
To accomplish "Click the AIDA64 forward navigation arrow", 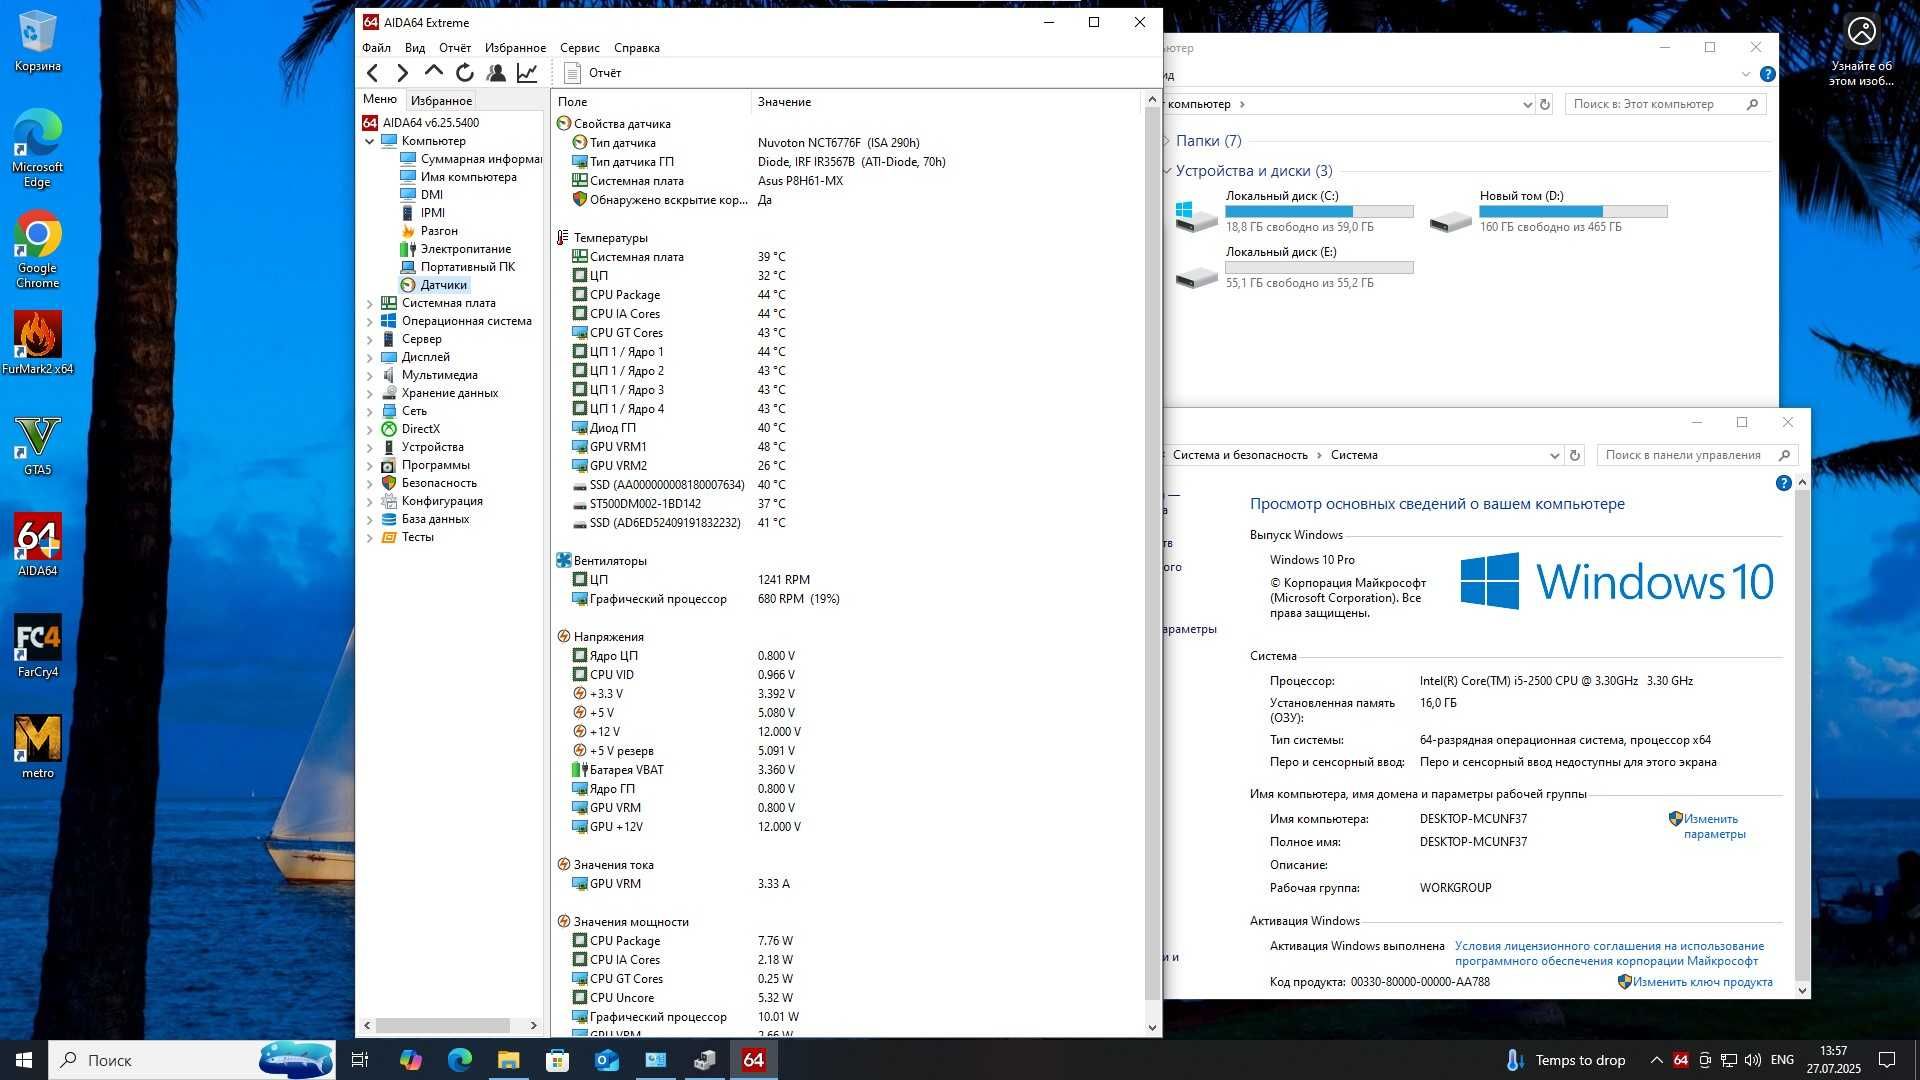I will pos(402,73).
